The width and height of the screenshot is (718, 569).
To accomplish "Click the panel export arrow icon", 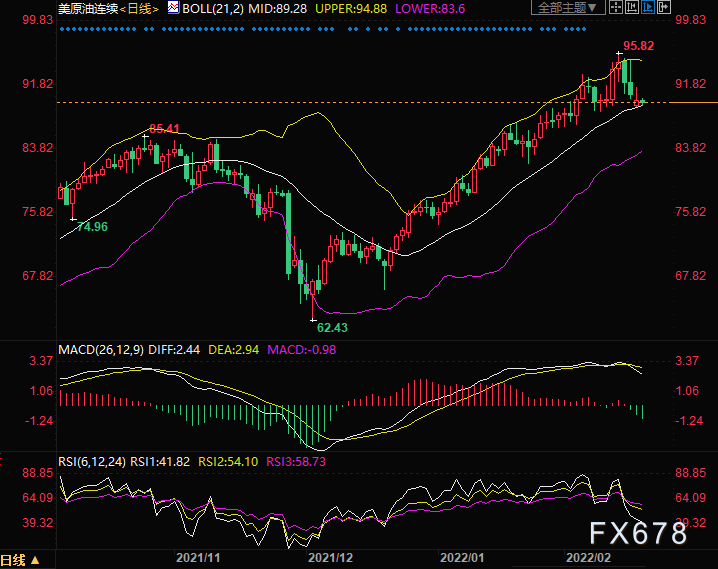I will (x=664, y=7).
